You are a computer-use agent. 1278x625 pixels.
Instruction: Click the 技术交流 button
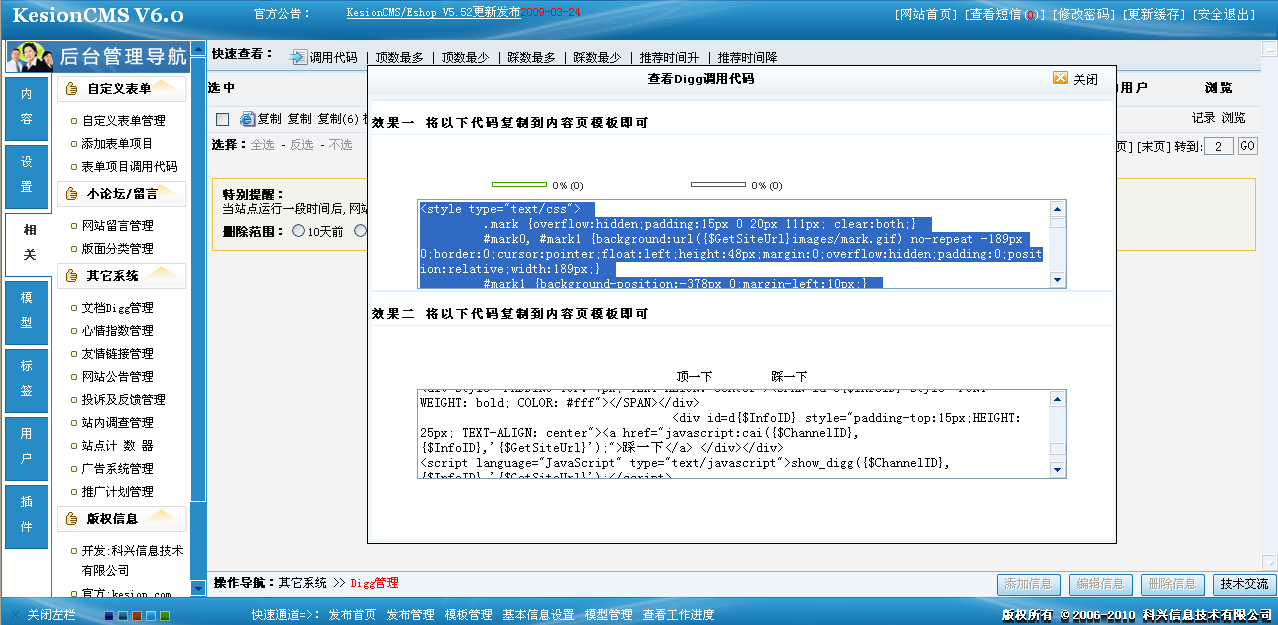pyautogui.click(x=1243, y=584)
